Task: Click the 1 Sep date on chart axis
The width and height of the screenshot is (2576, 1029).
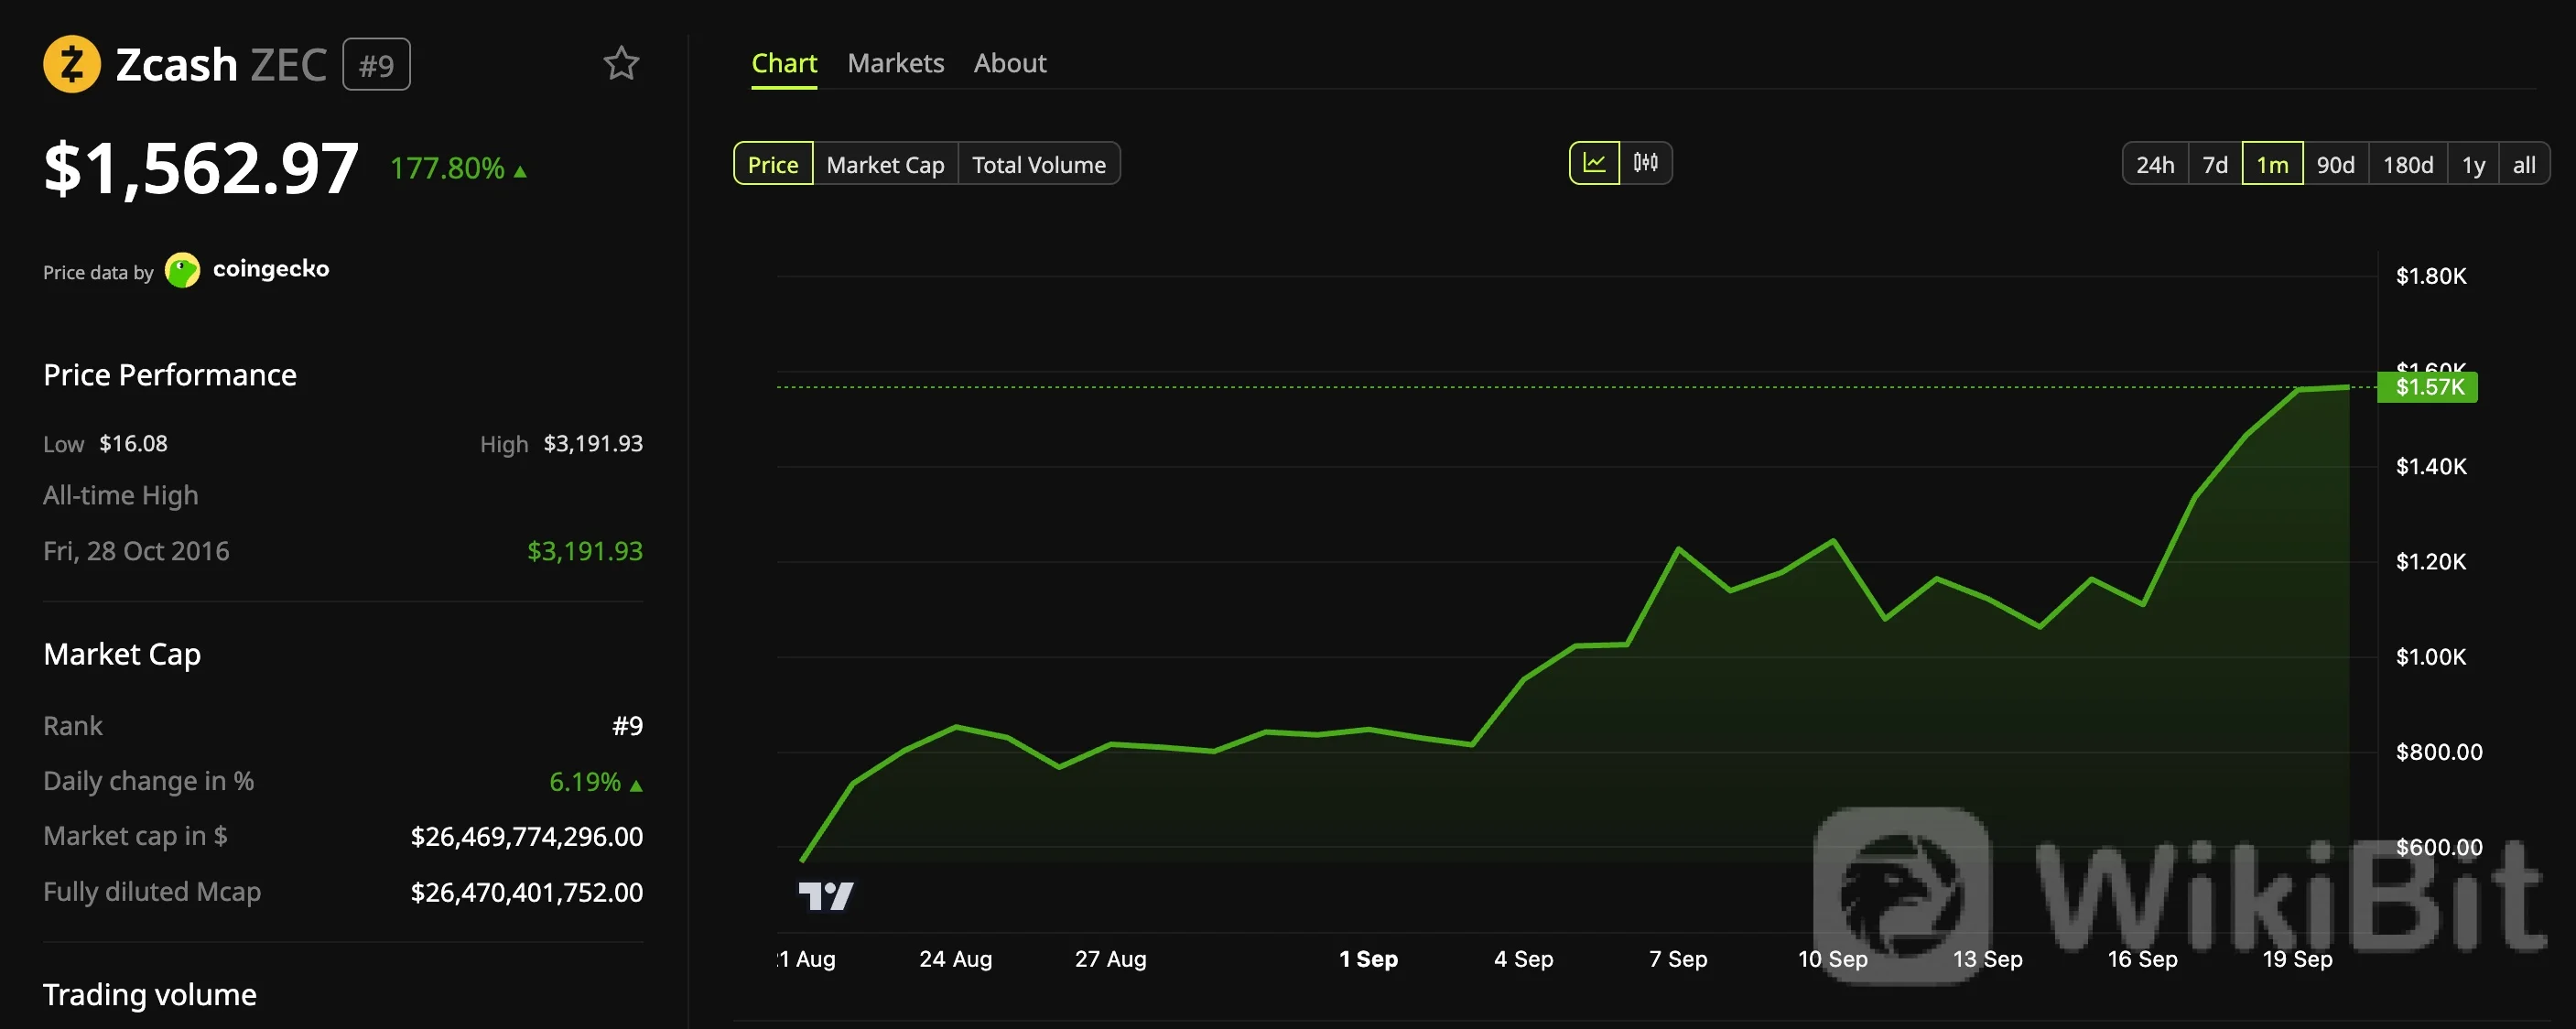Action: point(1368,959)
